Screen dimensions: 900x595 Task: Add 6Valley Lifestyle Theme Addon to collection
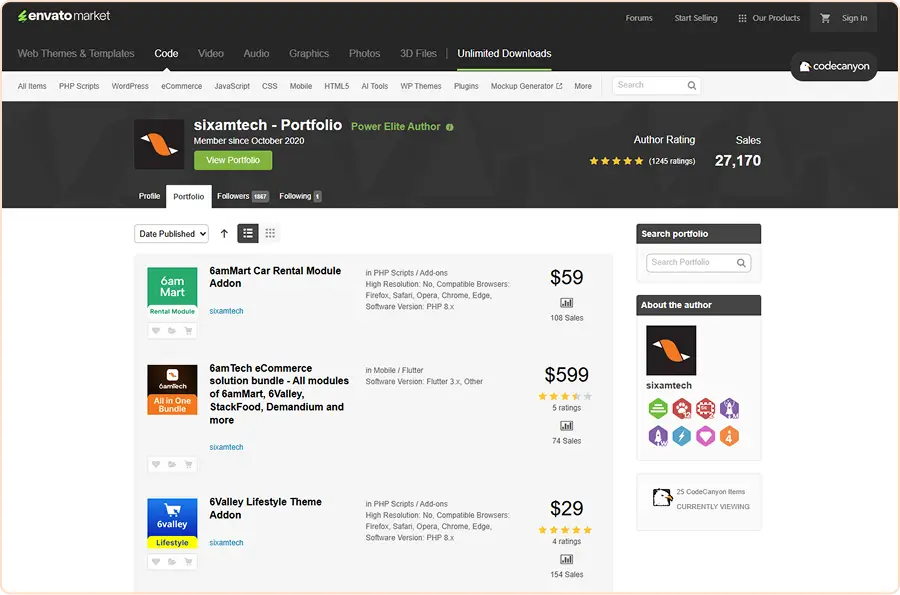coord(172,562)
